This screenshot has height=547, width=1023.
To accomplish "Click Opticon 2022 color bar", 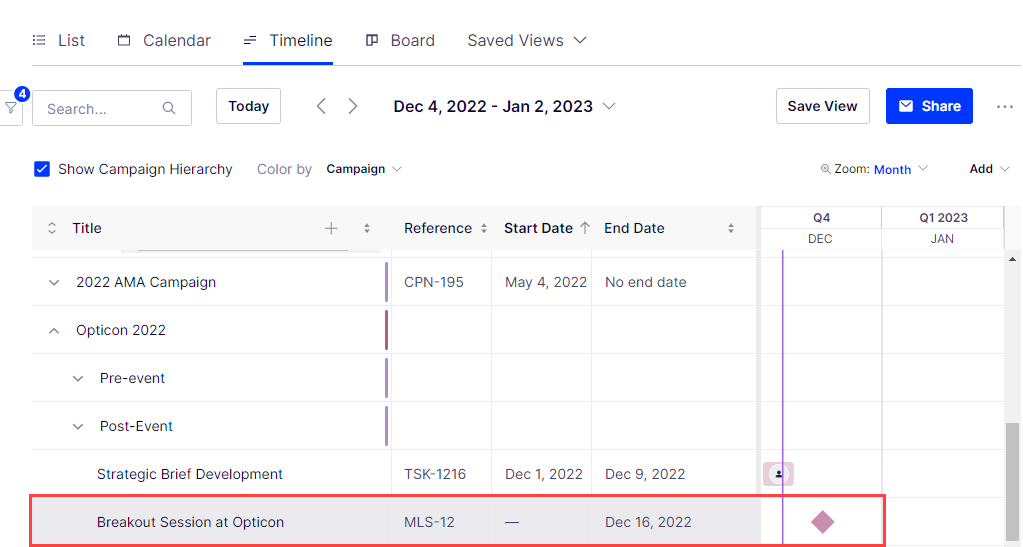I will 386,330.
